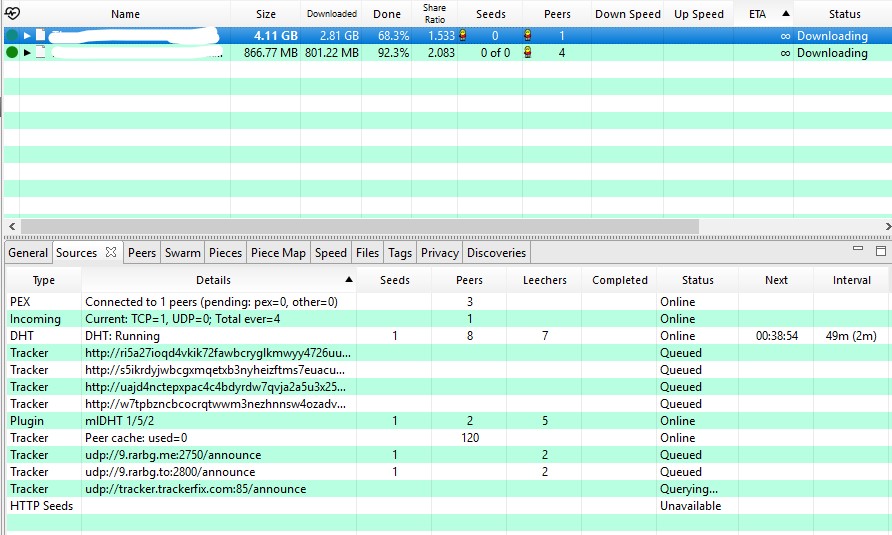Click the DHT next time 00:38:54
This screenshot has height=535, width=892.
(777, 336)
